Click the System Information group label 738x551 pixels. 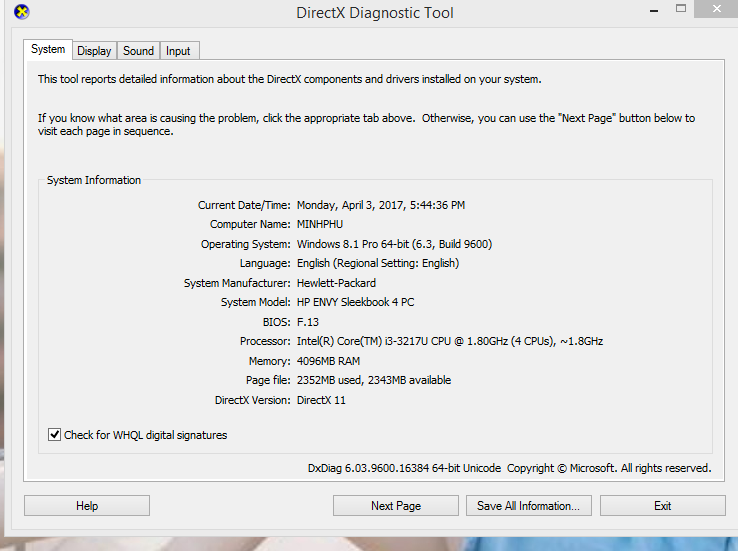click(94, 180)
